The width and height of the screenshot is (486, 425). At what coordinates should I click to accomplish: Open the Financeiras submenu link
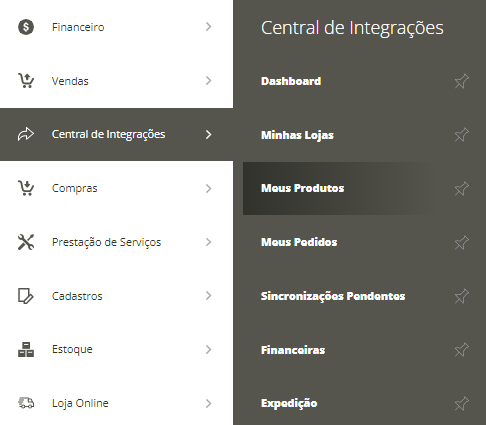pyautogui.click(x=293, y=350)
